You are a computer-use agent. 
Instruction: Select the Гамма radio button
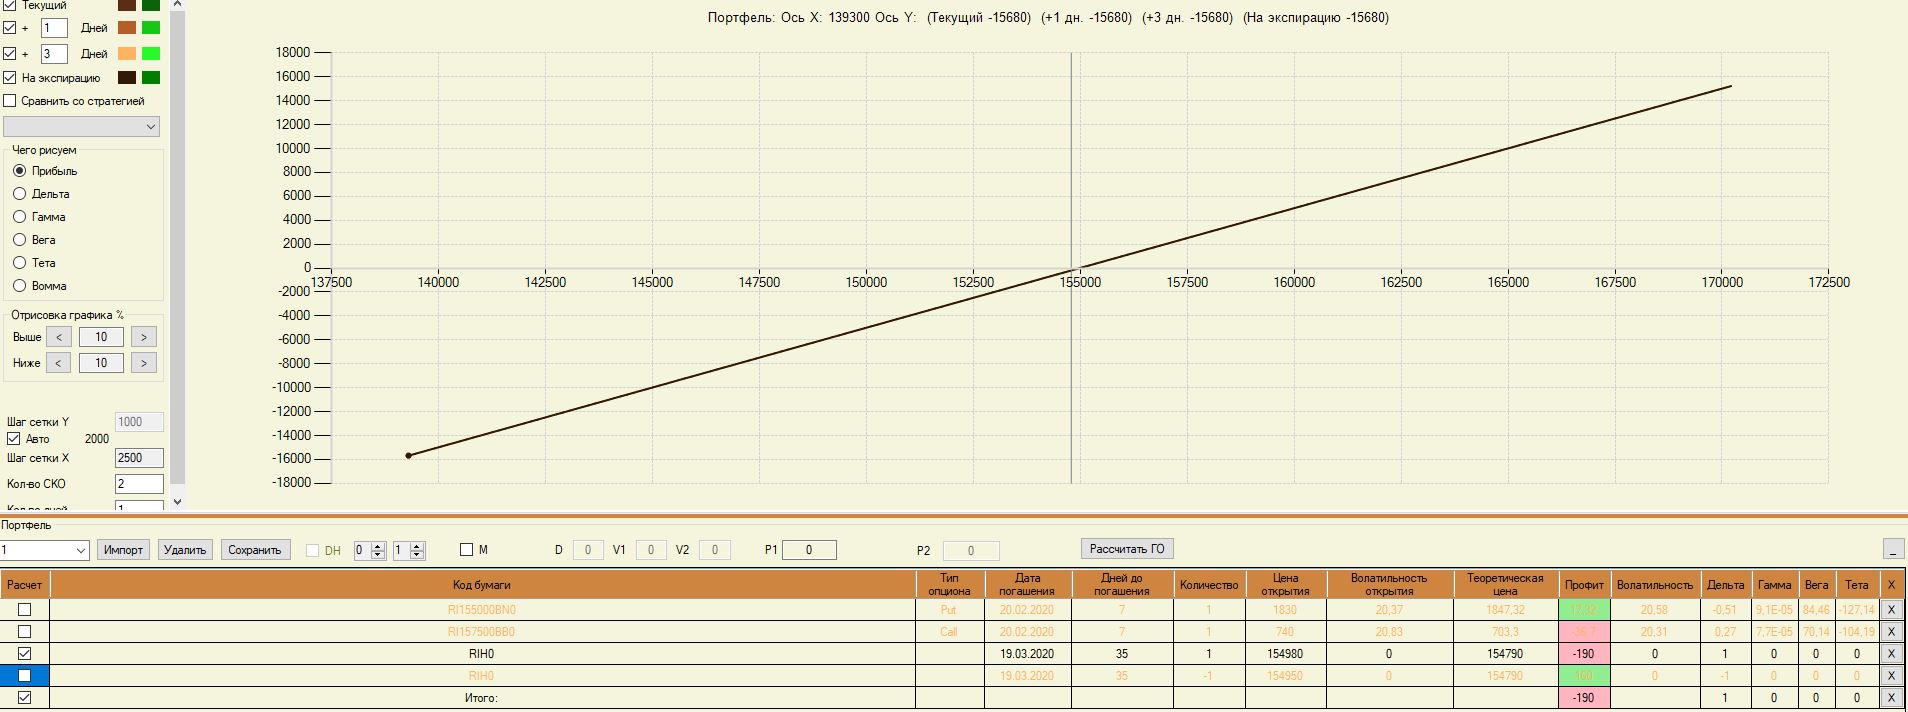[19, 217]
